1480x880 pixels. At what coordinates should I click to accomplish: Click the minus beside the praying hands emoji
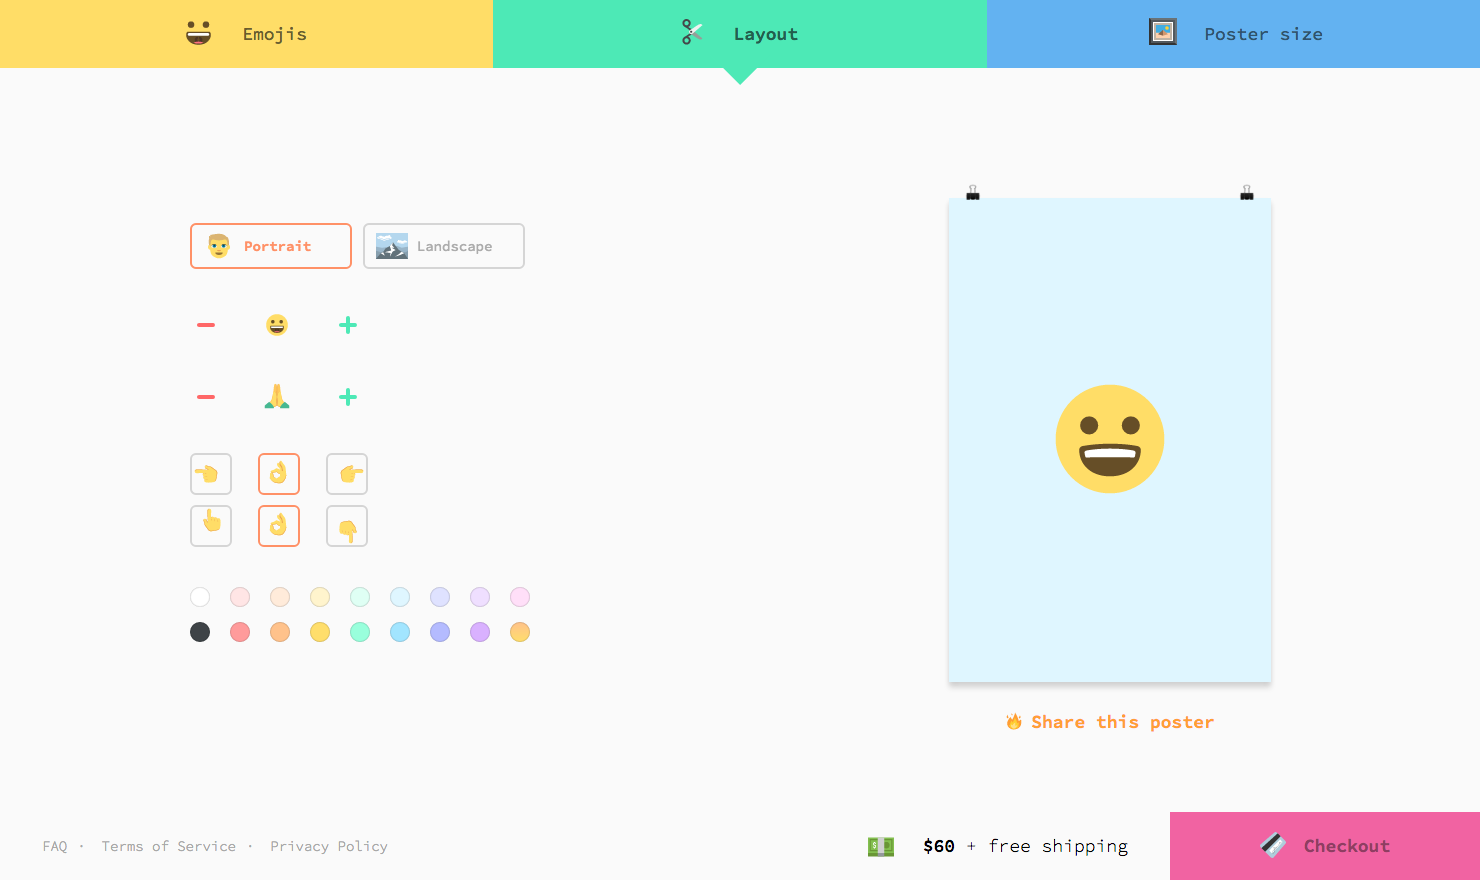pyautogui.click(x=206, y=396)
